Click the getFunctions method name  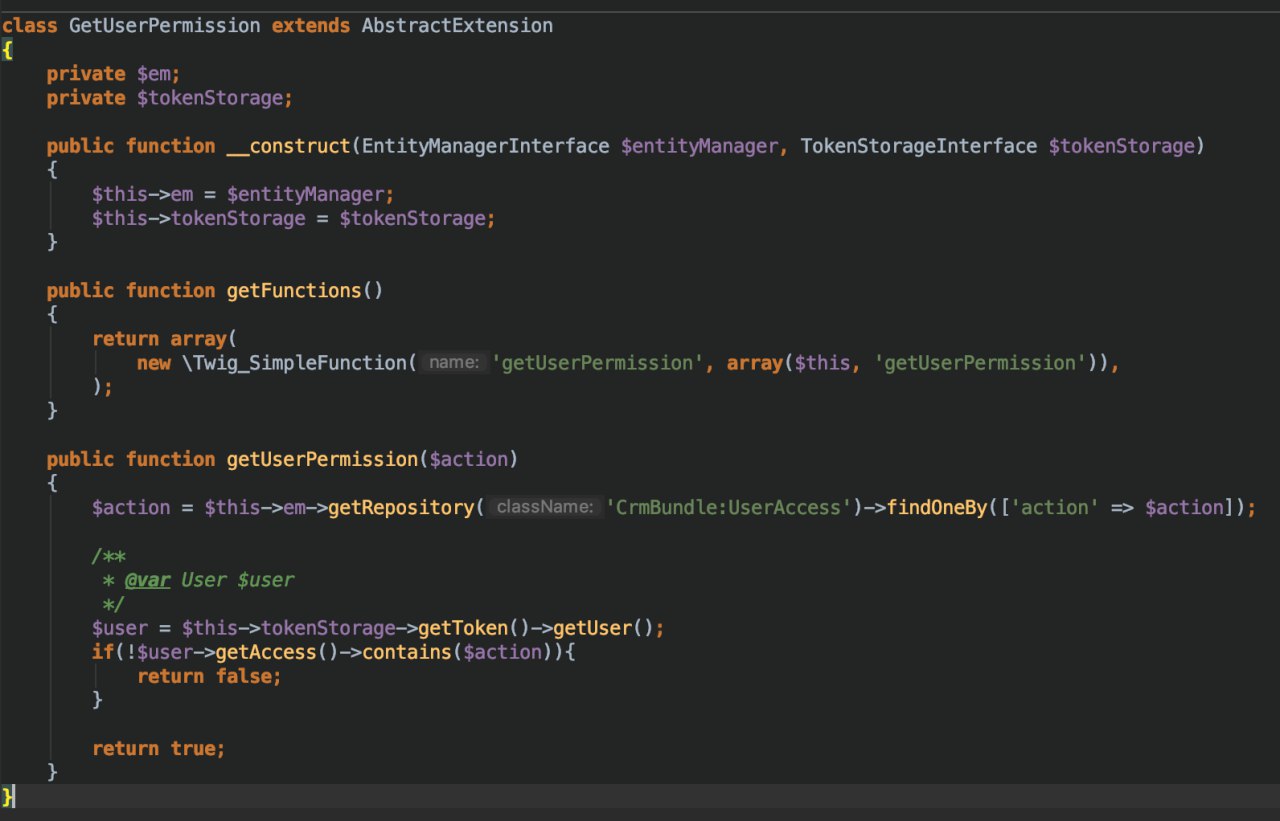(x=293, y=291)
